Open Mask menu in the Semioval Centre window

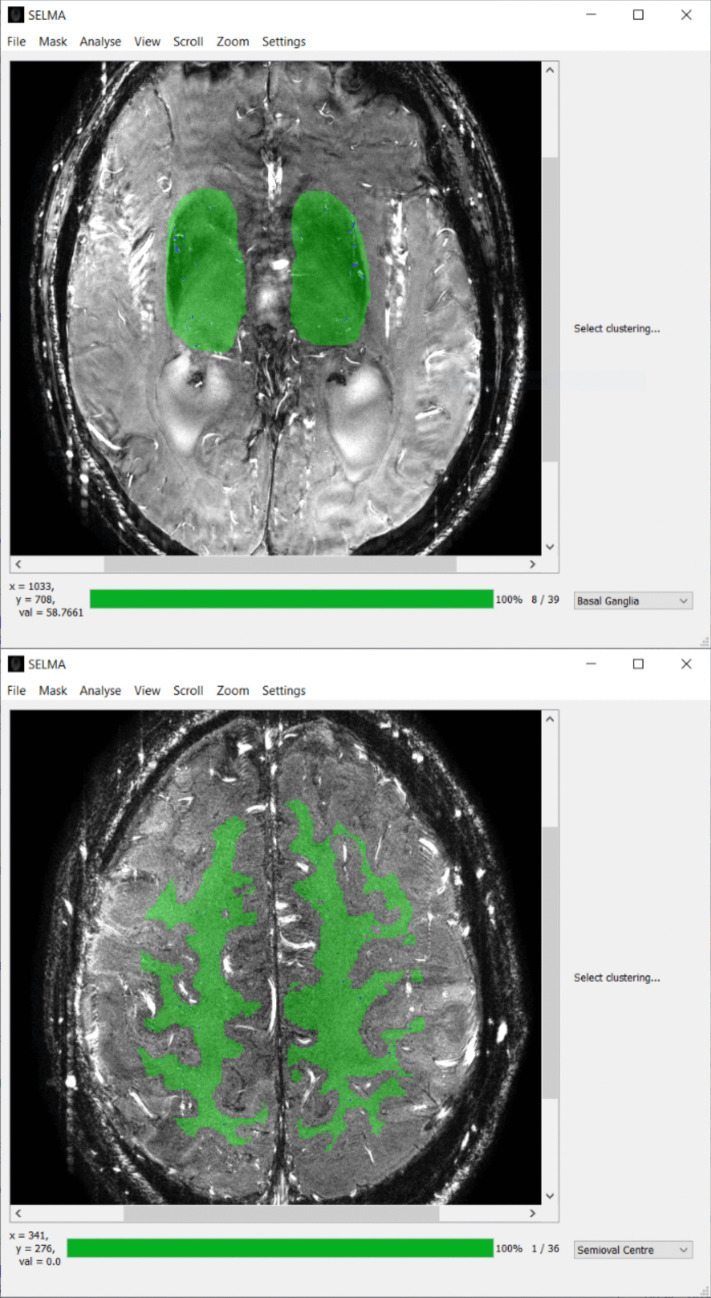point(53,691)
